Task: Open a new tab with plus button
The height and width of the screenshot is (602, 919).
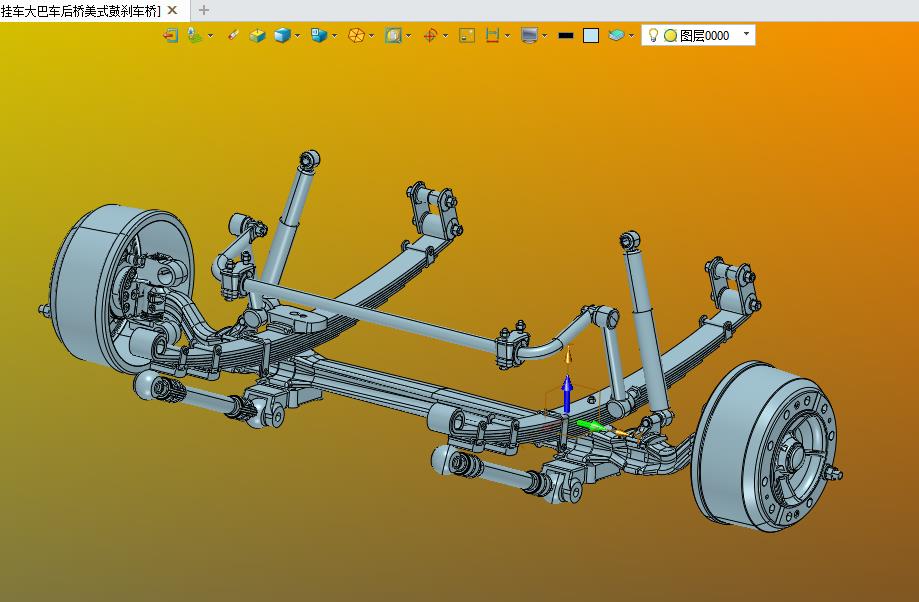Action: (203, 10)
